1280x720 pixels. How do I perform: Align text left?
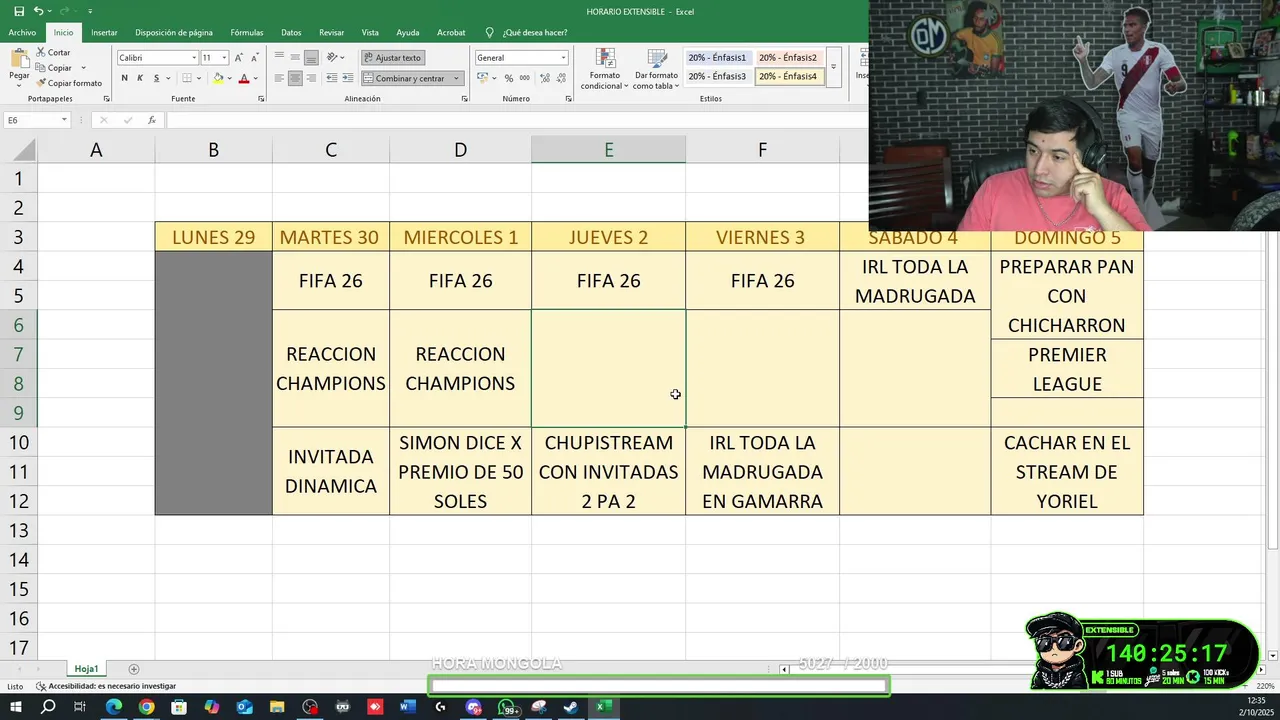[279, 78]
